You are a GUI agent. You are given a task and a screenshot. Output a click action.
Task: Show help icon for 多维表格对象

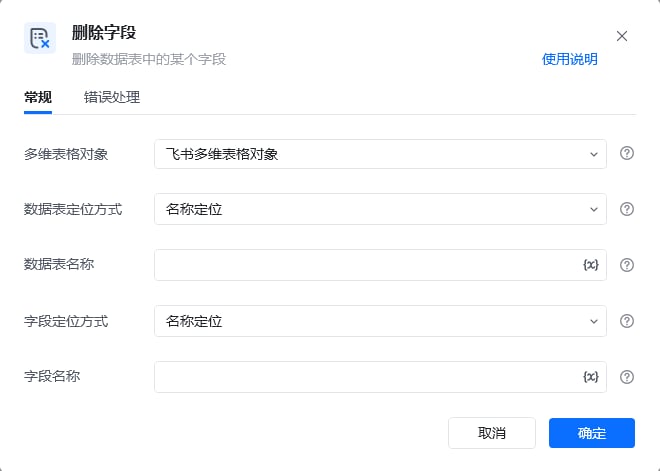pyautogui.click(x=627, y=153)
